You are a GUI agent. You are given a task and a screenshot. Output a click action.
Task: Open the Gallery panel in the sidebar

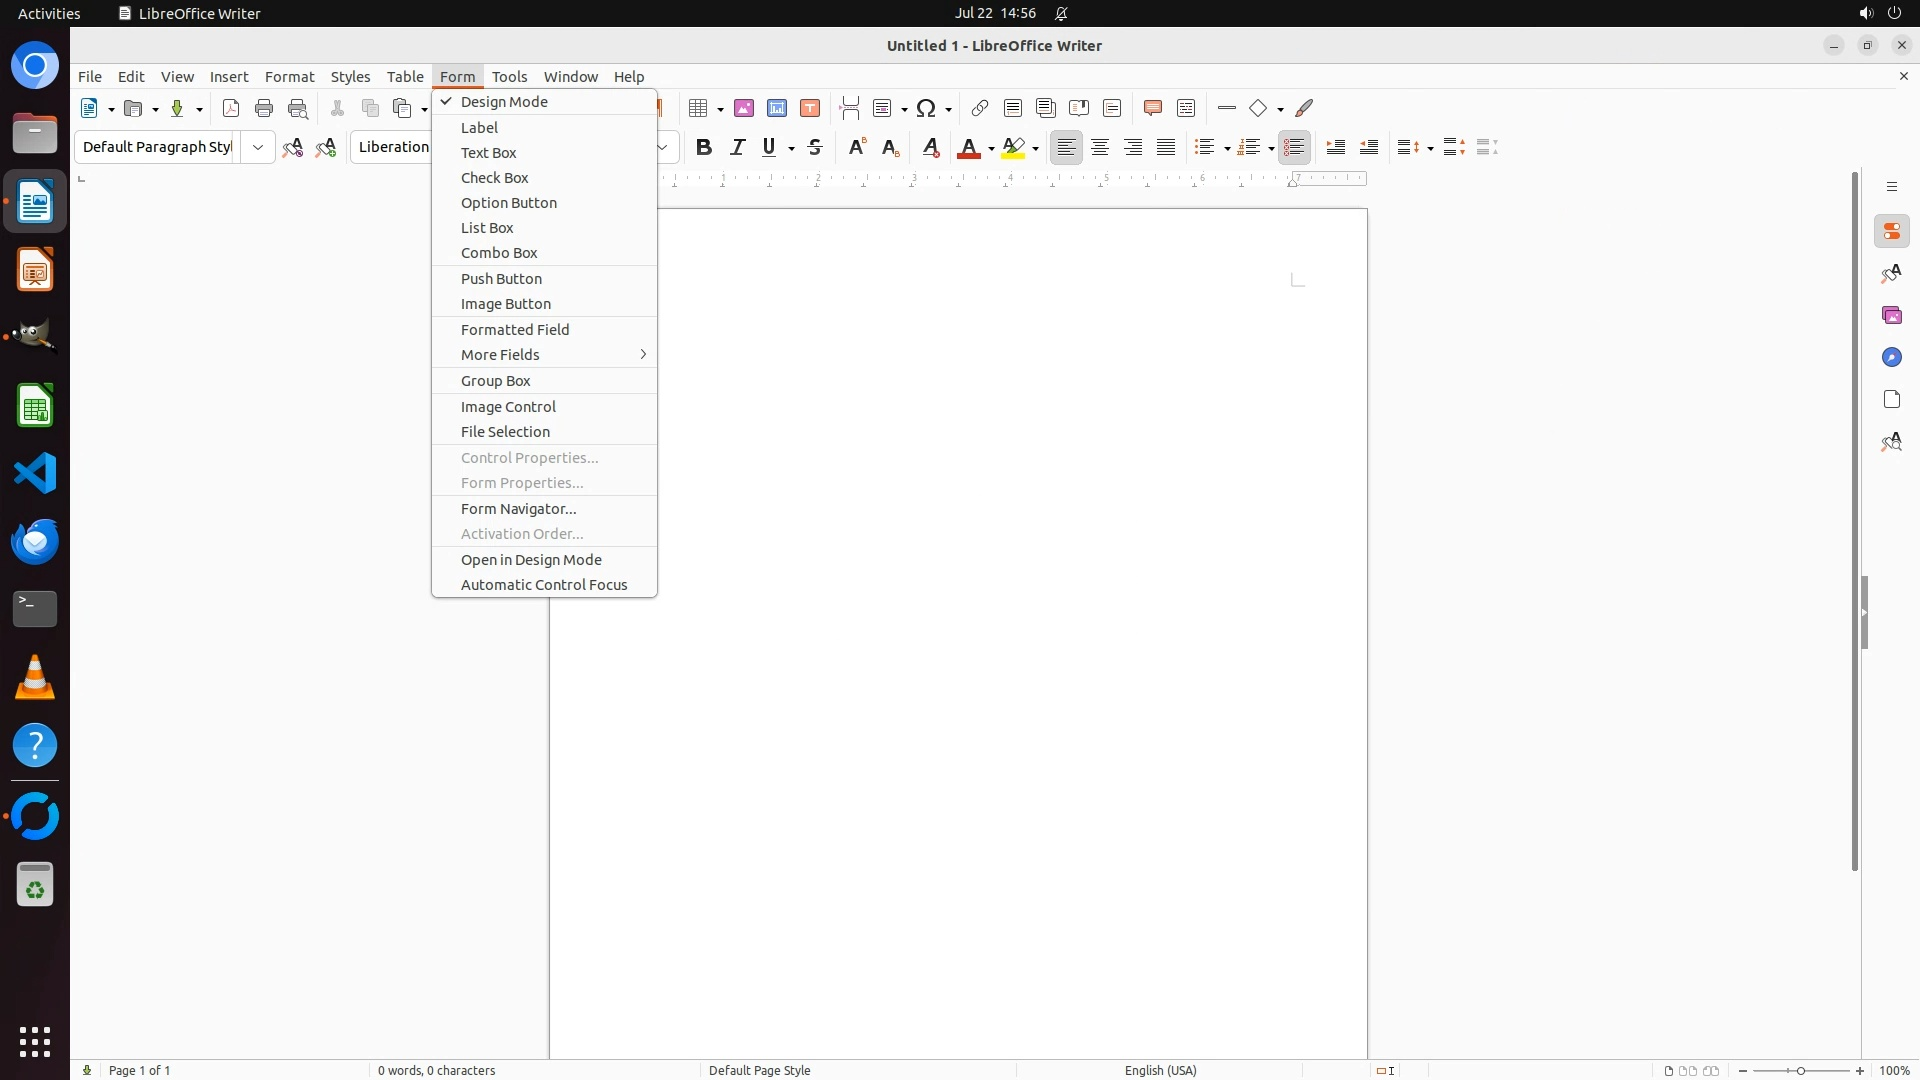[1891, 315]
